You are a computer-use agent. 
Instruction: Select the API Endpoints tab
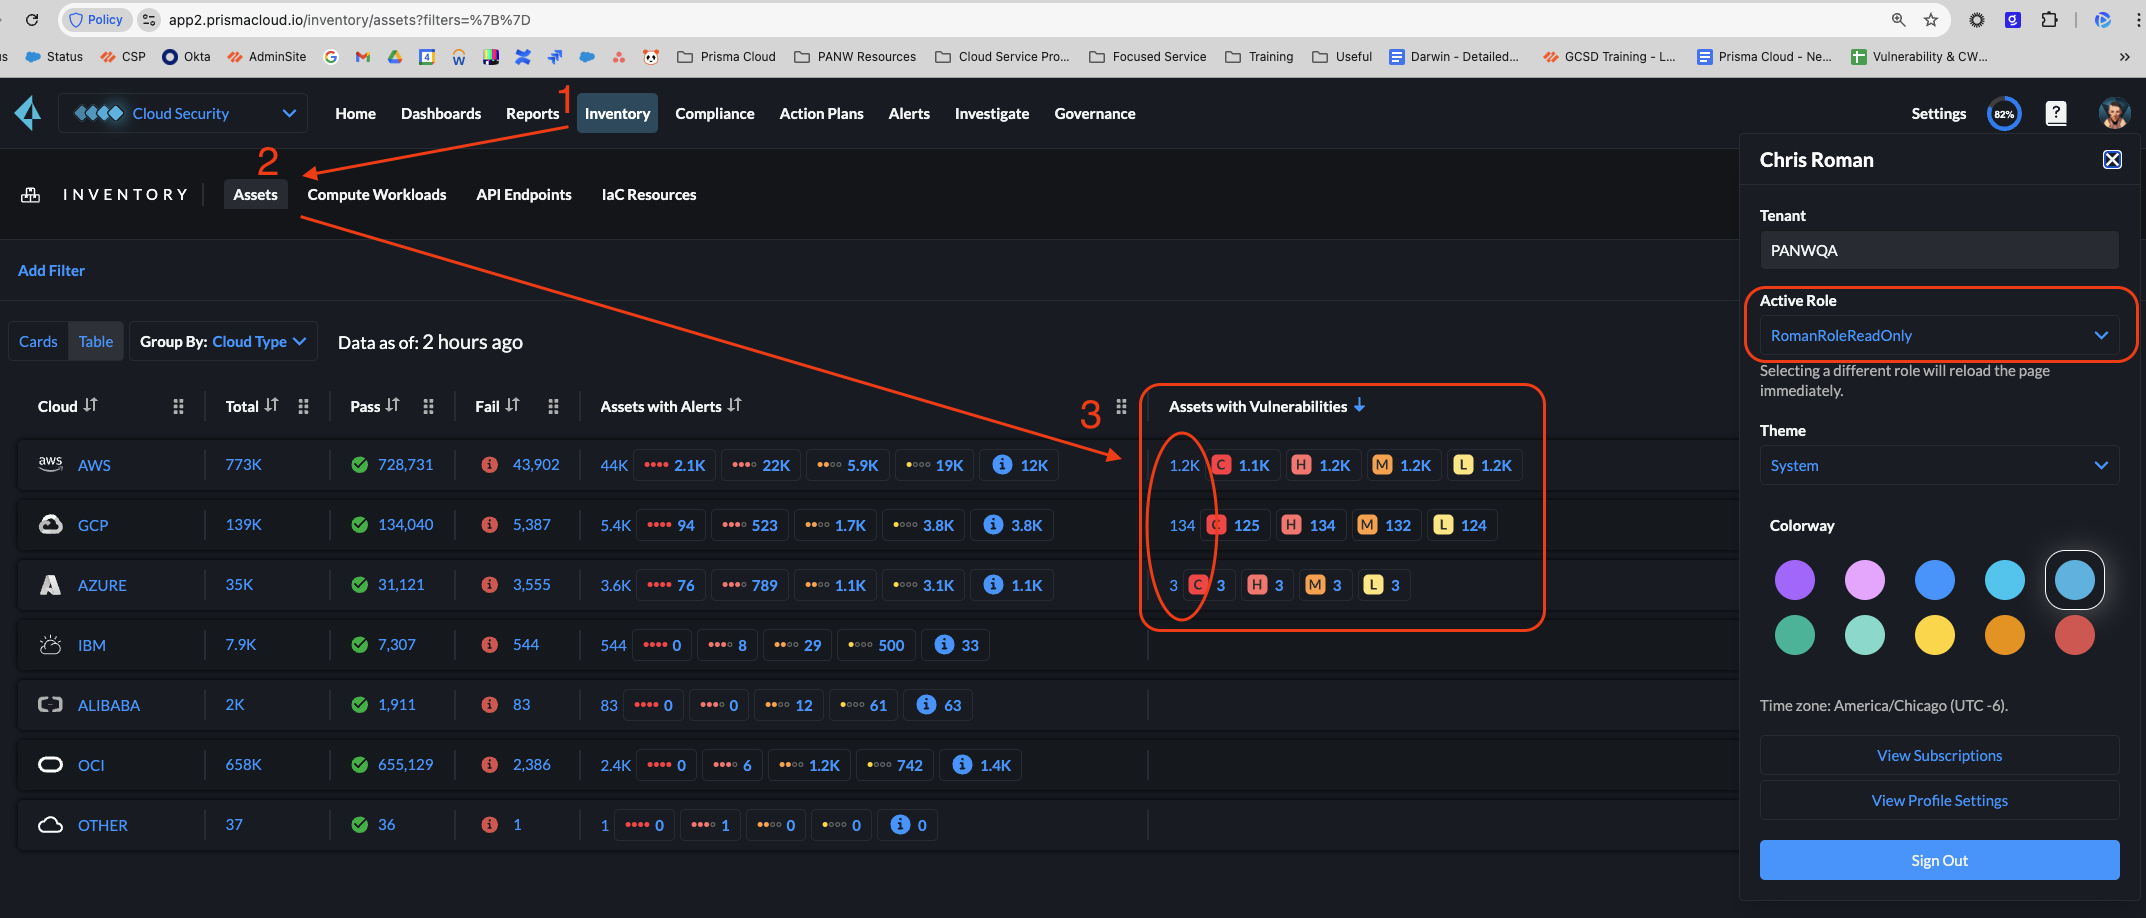click(524, 194)
